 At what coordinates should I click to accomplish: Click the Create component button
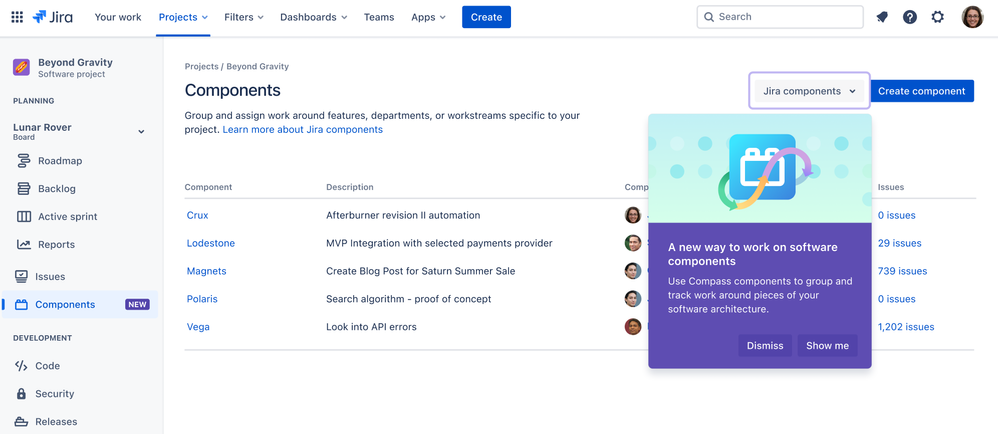pos(922,91)
